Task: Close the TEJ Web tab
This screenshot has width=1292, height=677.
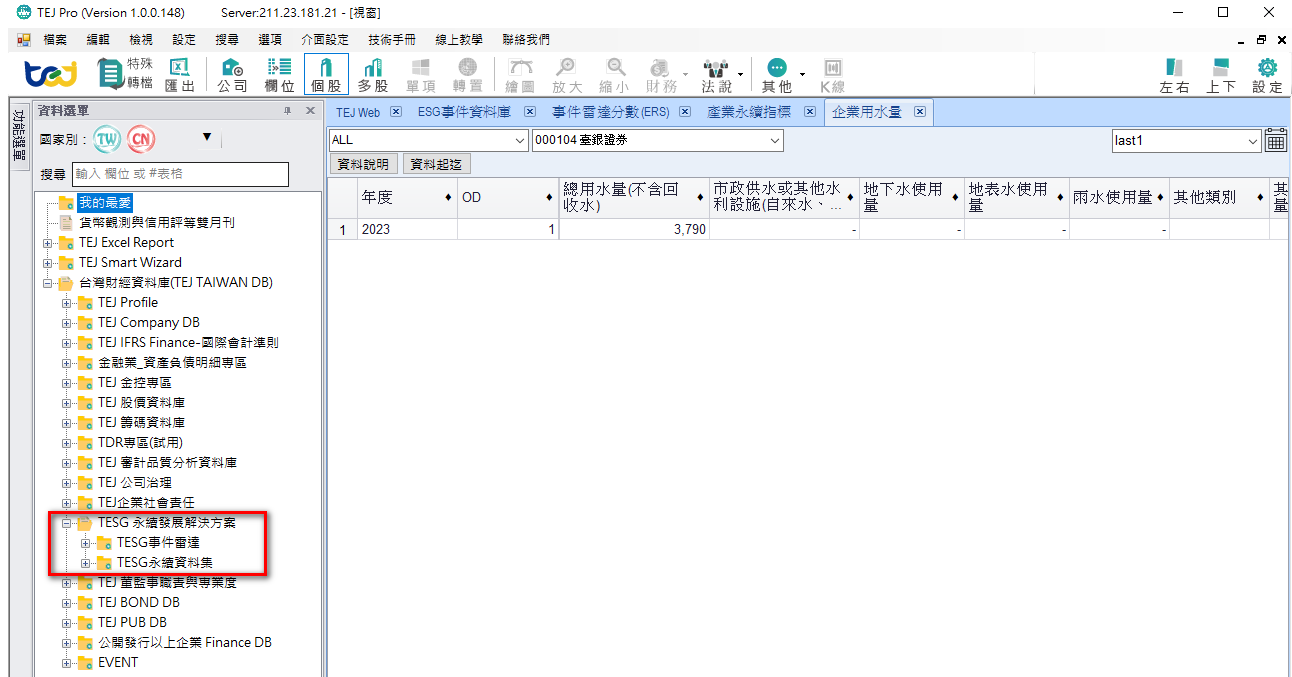Action: tap(396, 112)
